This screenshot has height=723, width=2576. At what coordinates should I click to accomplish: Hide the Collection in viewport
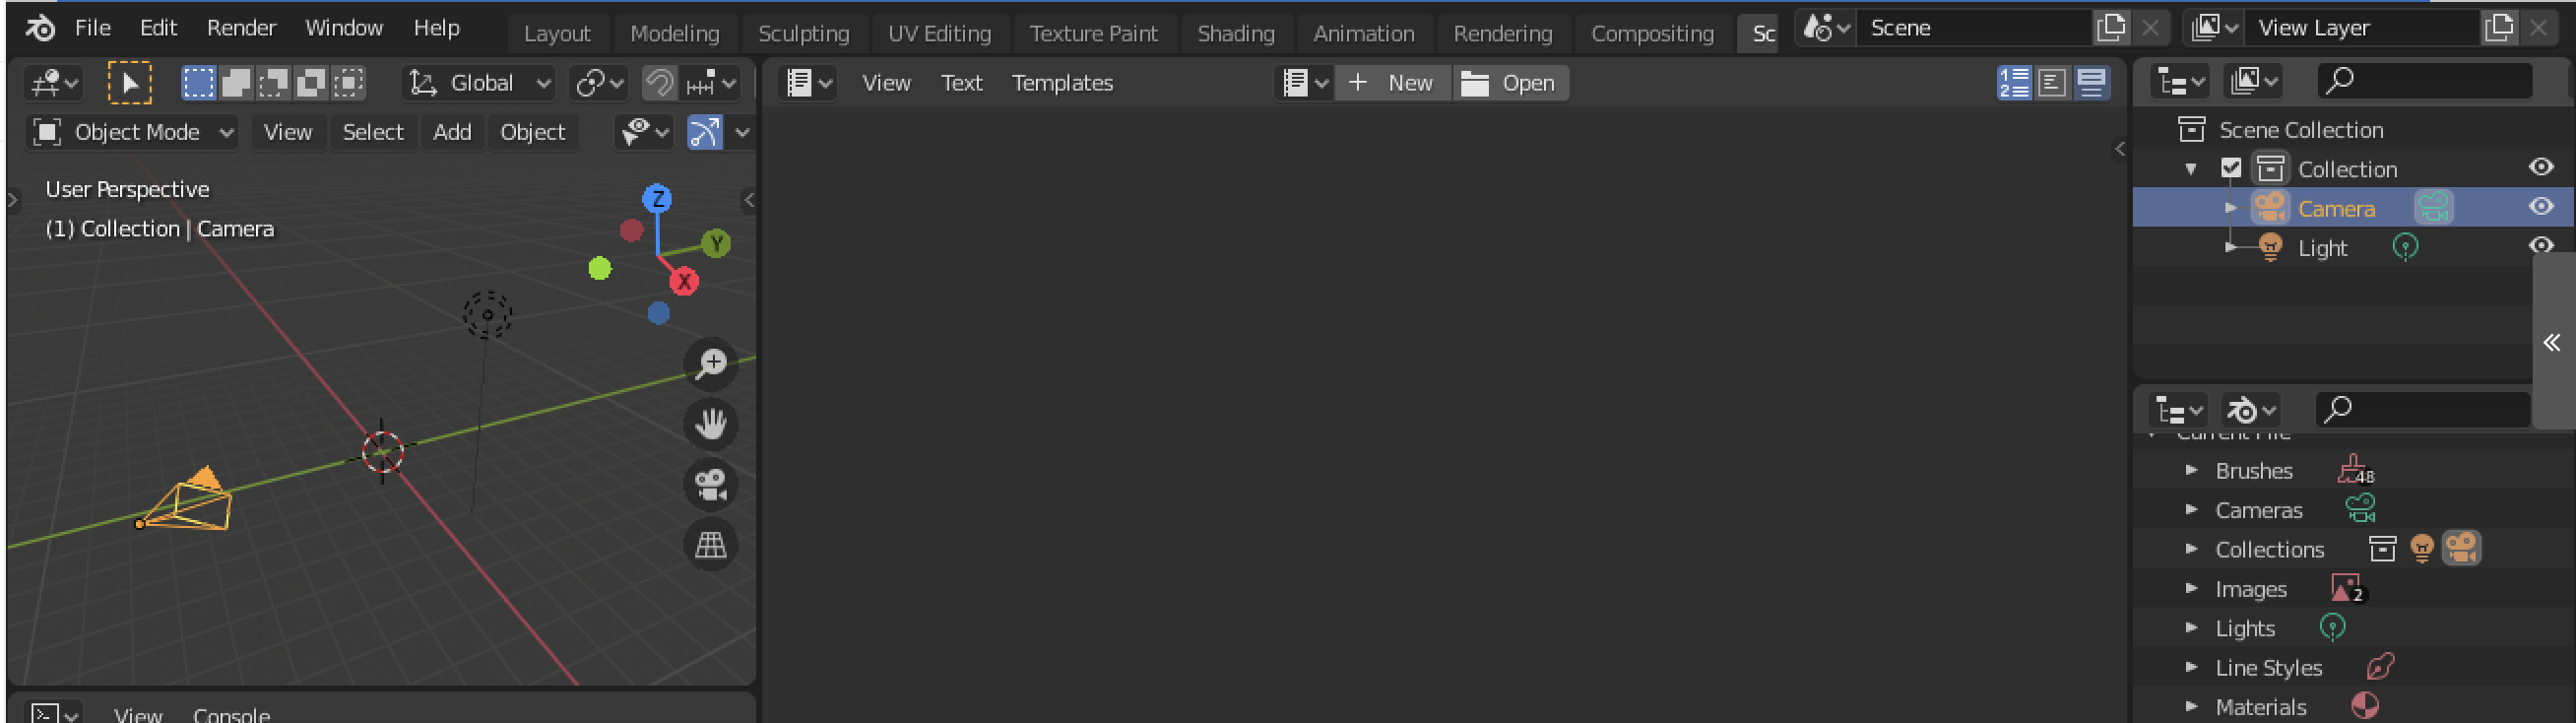point(2541,167)
